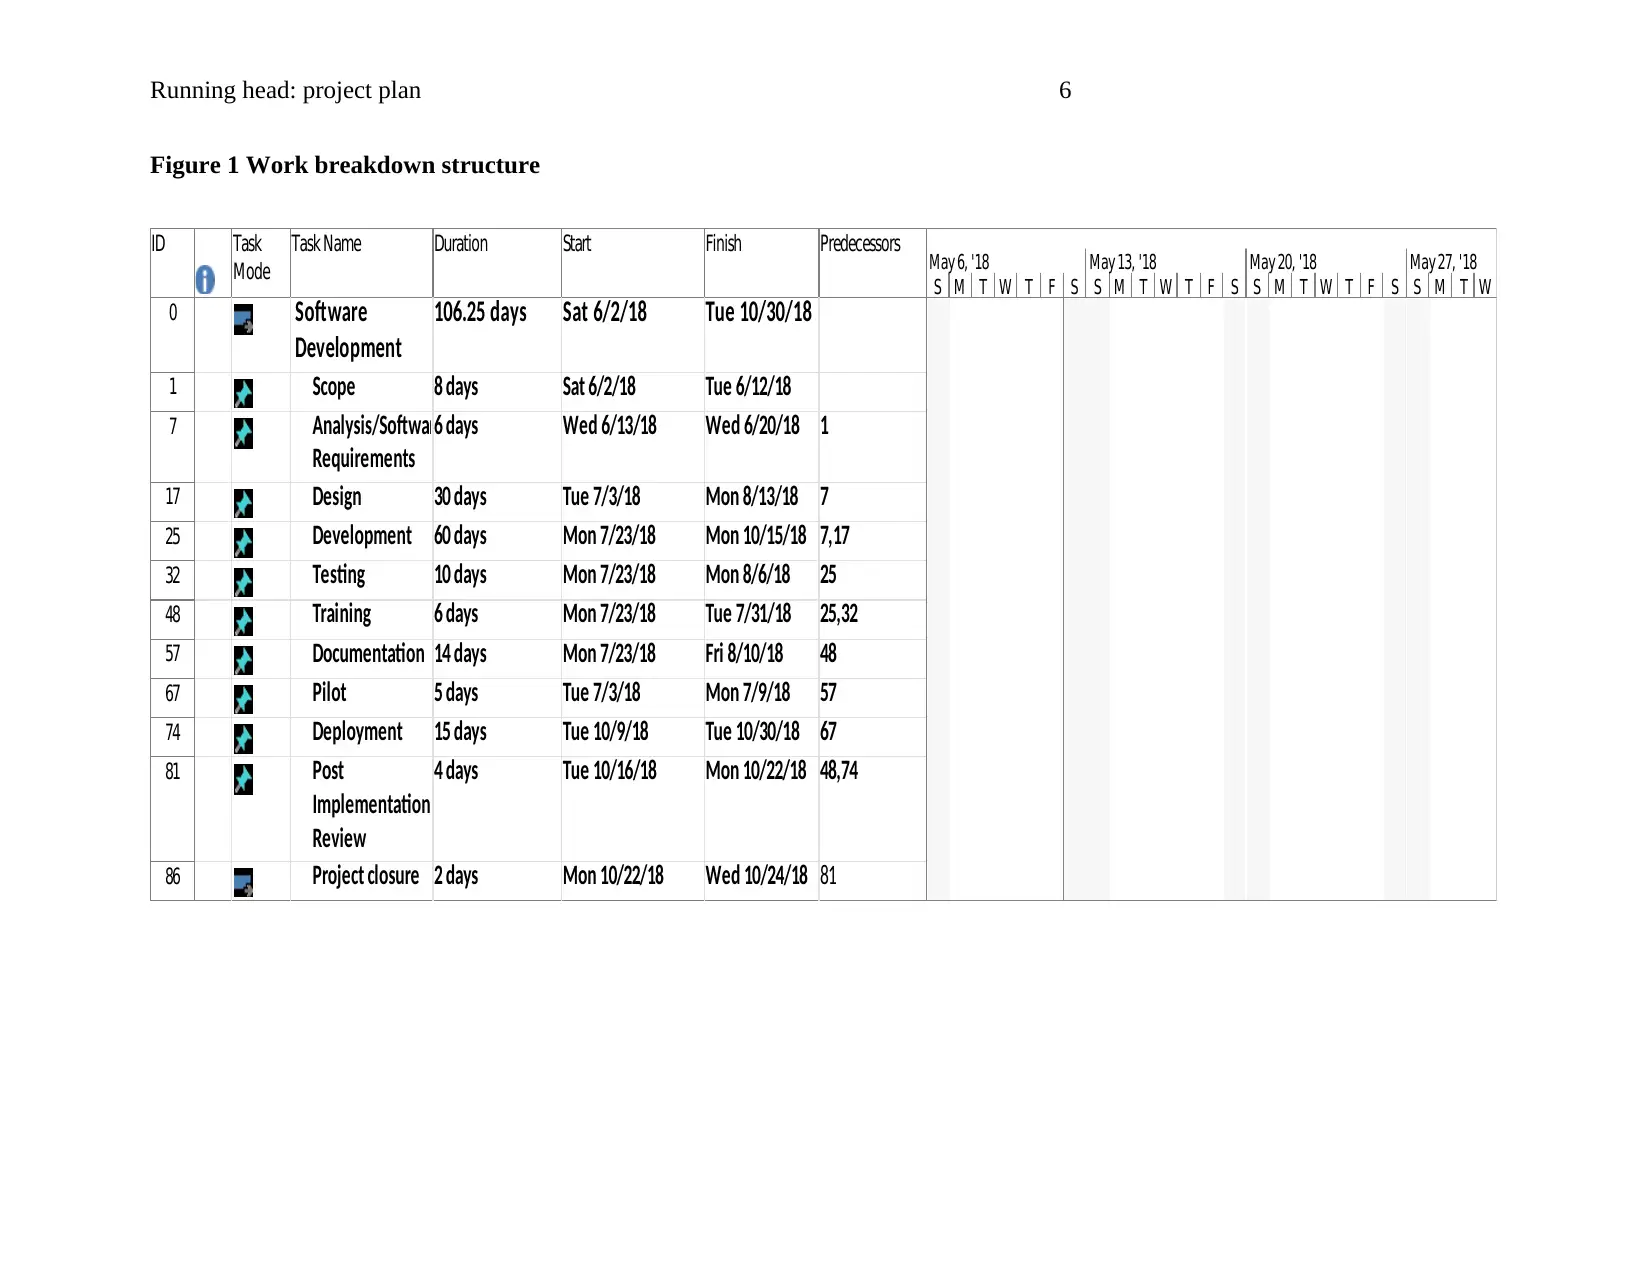1651x1275 pixels.
Task: Click the Tue 10/9/18 start date
Action: tap(605, 732)
